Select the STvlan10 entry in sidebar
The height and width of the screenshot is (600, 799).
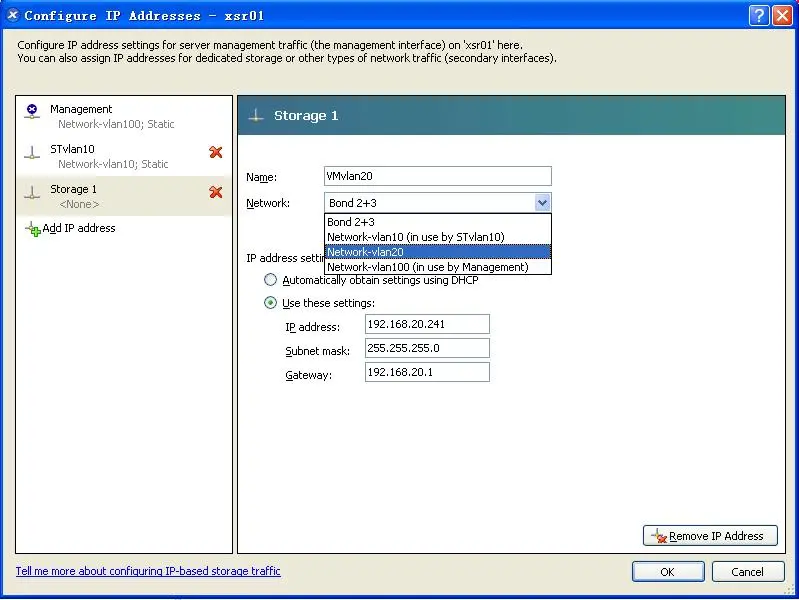click(124, 156)
